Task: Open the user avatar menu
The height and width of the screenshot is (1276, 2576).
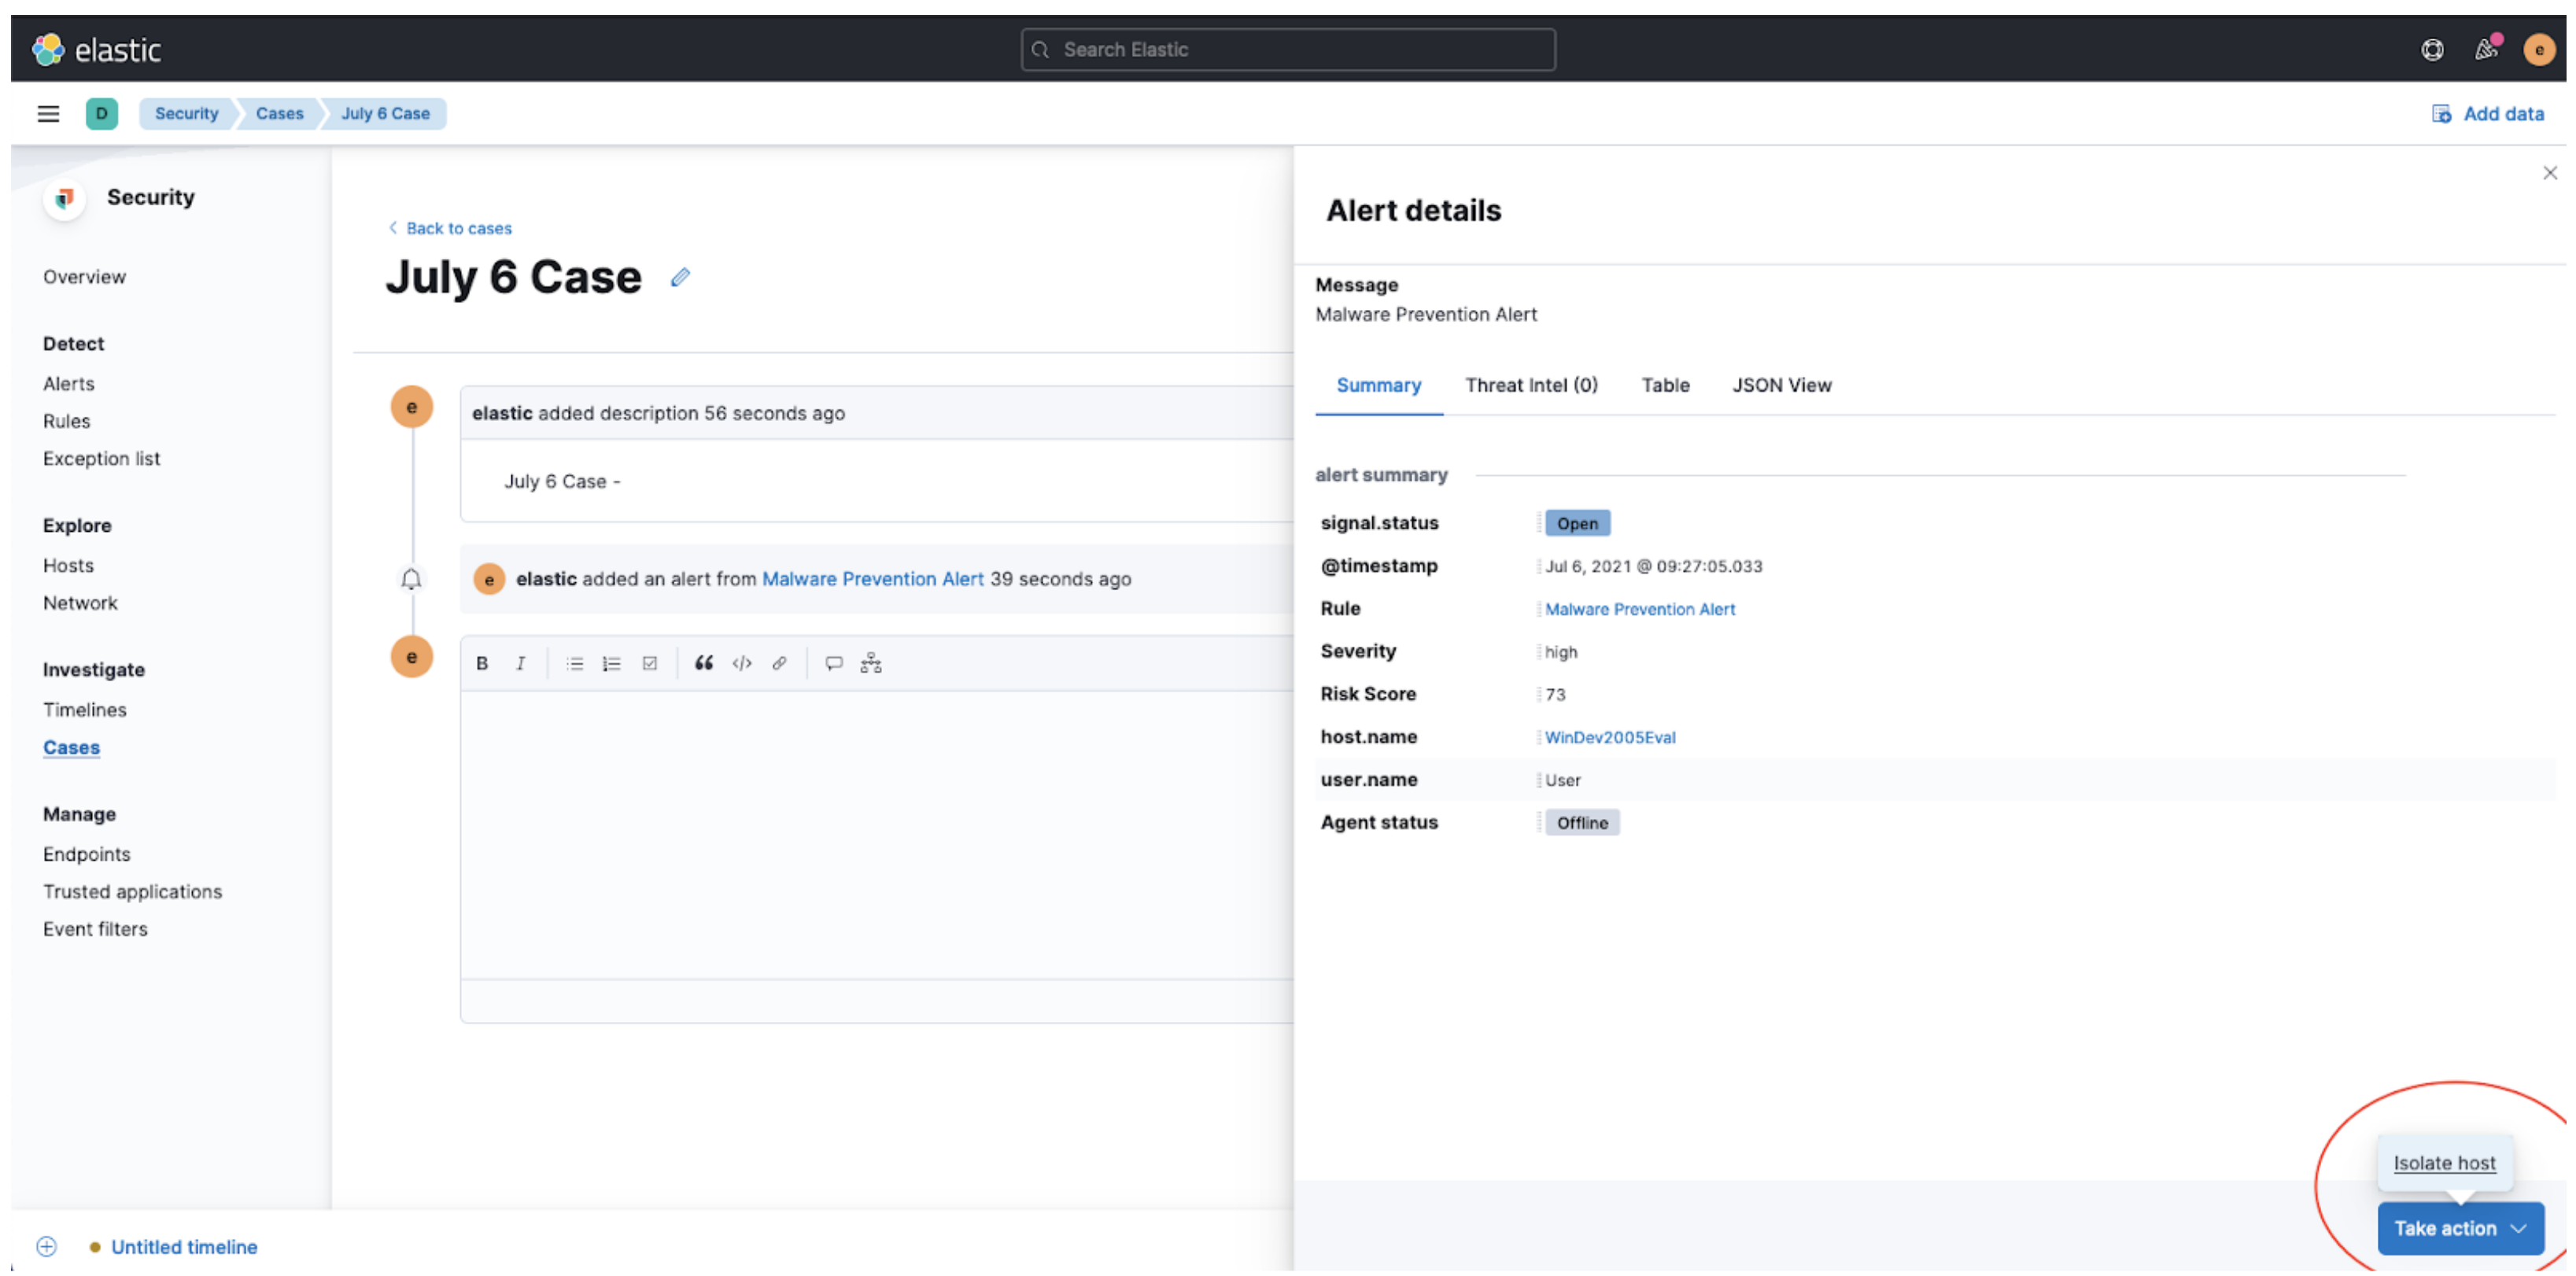Action: pyautogui.click(x=2538, y=50)
